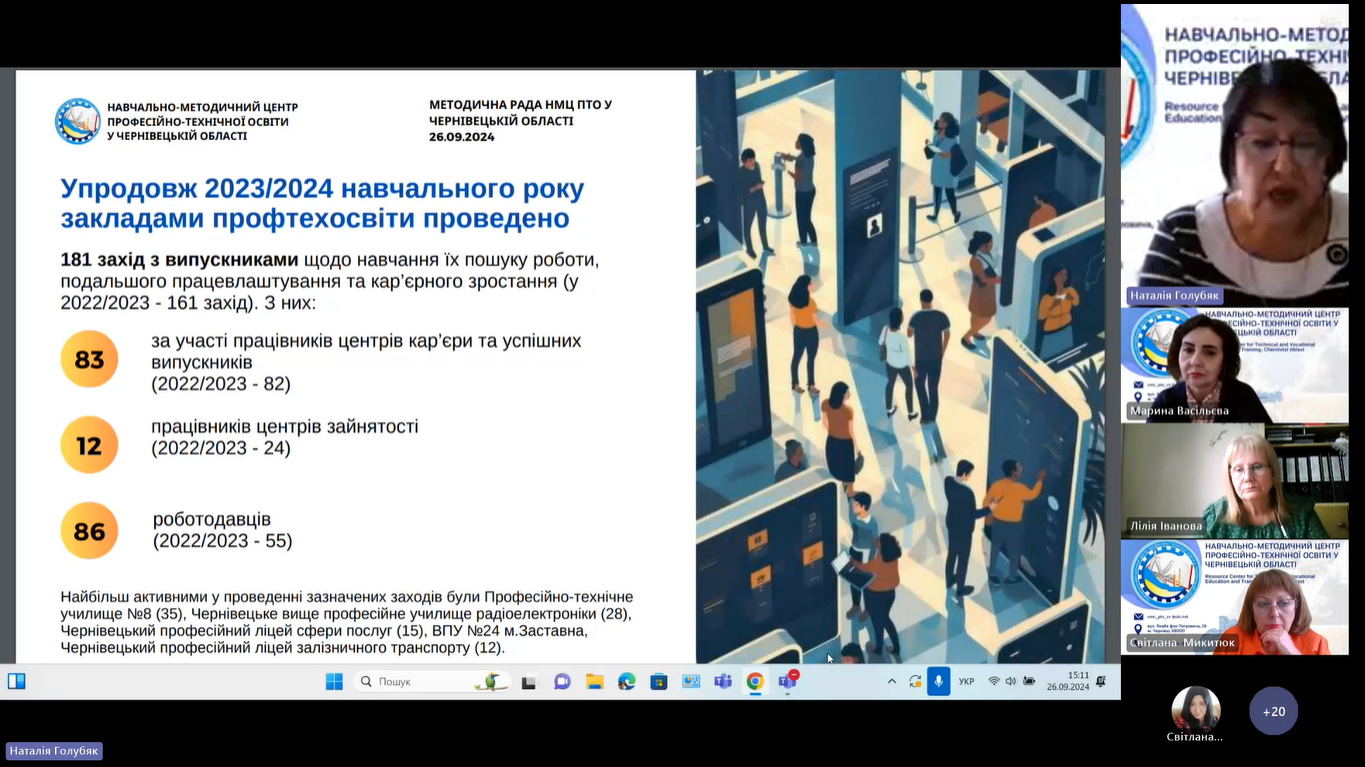Switch the УКР keyboard language
This screenshot has width=1365, height=767.
966,681
